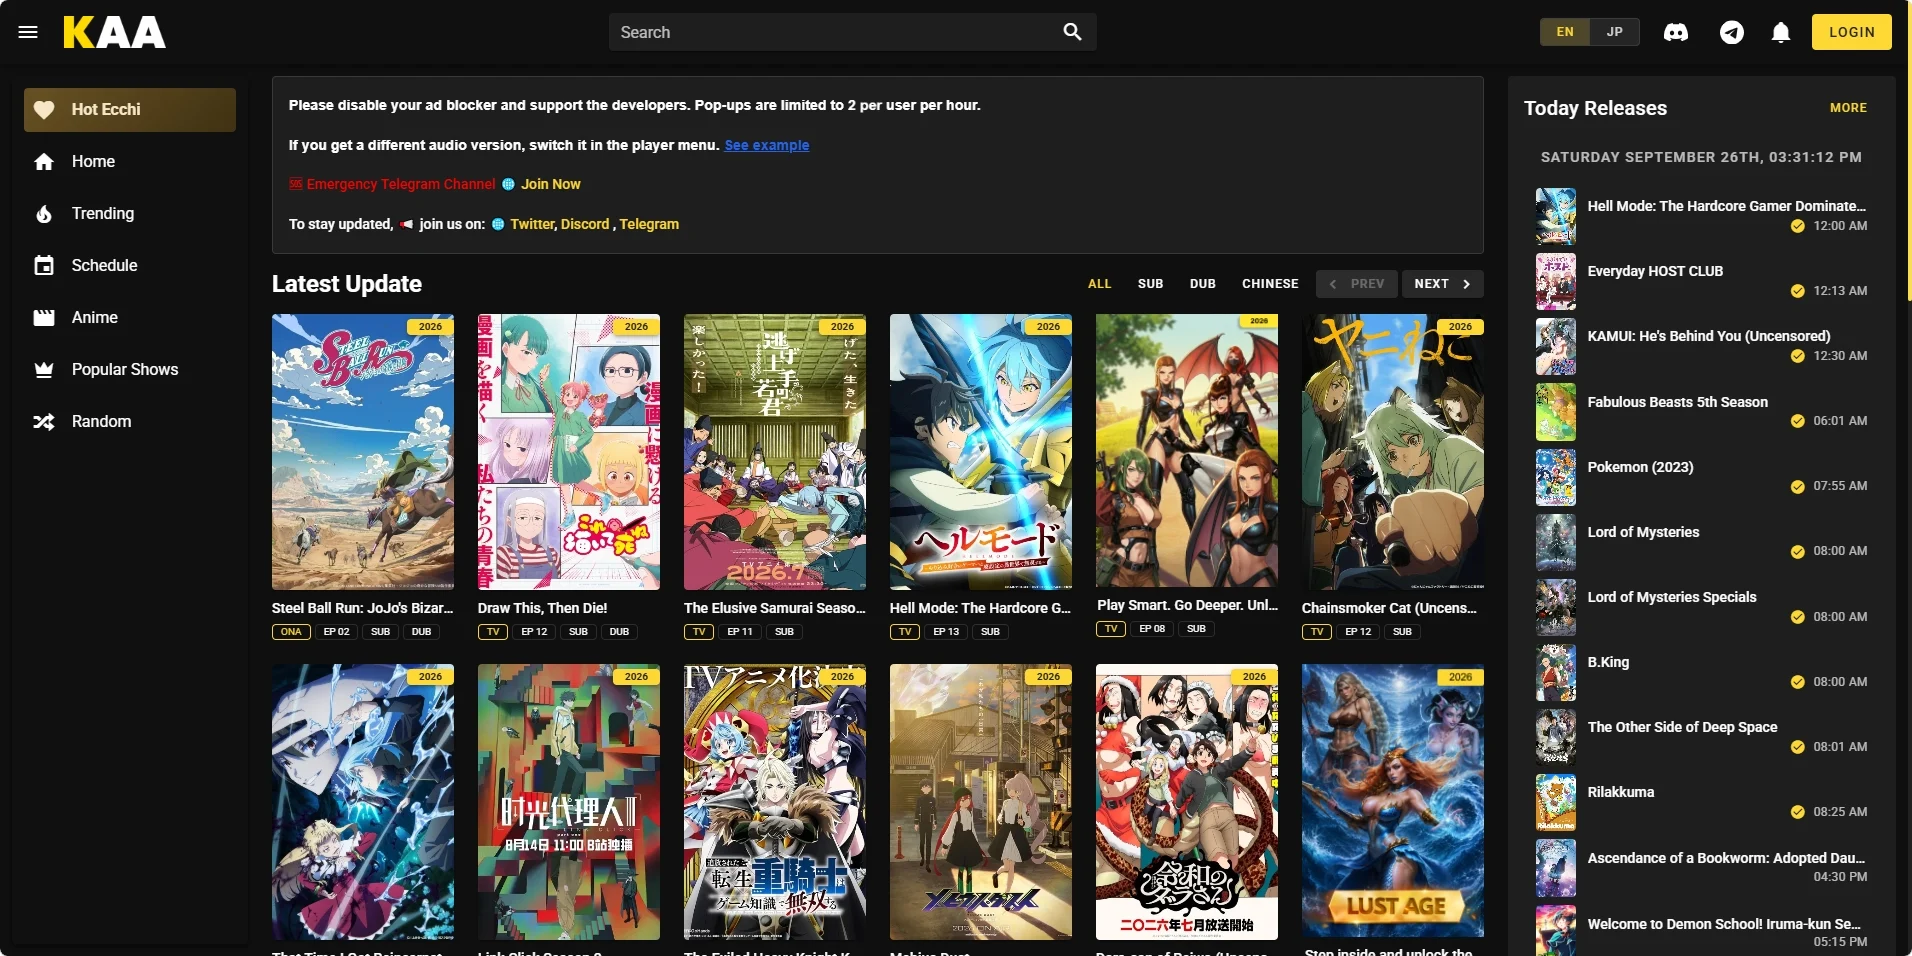Open Everyday HOST CLUB release
Screen dimensions: 1912x956
point(1702,281)
